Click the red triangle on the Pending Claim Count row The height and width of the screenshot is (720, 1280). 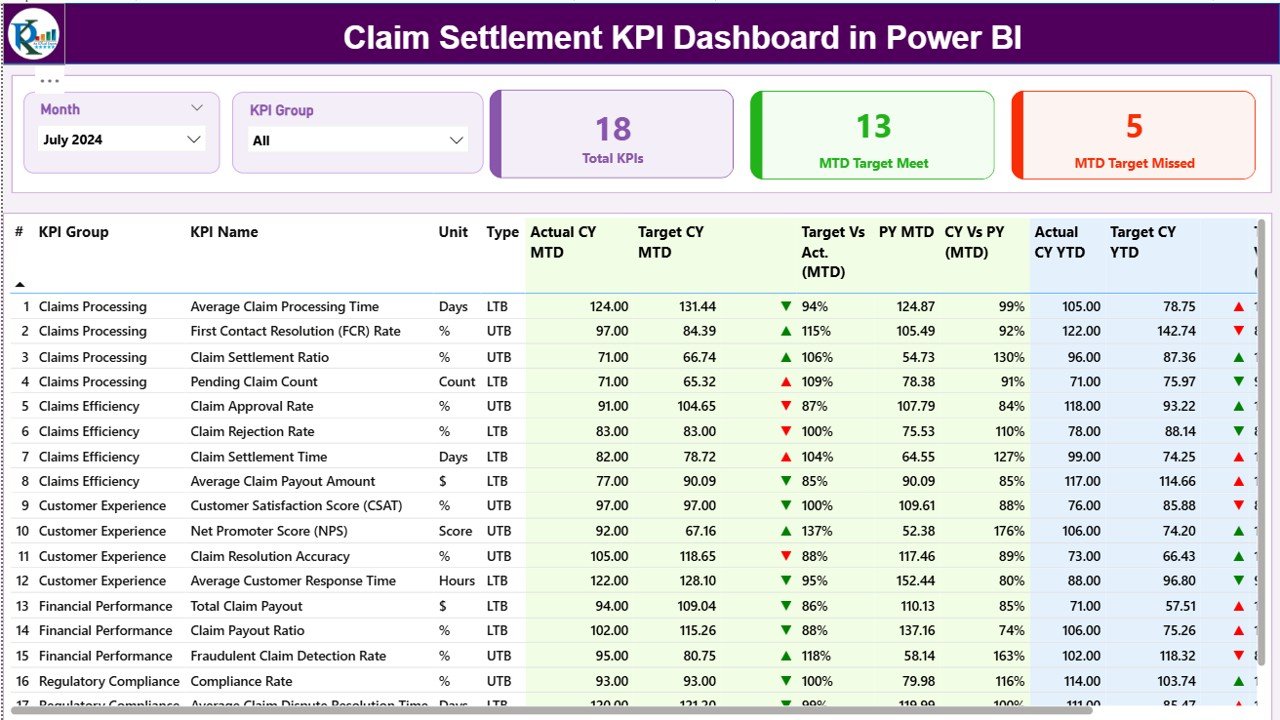coord(785,381)
